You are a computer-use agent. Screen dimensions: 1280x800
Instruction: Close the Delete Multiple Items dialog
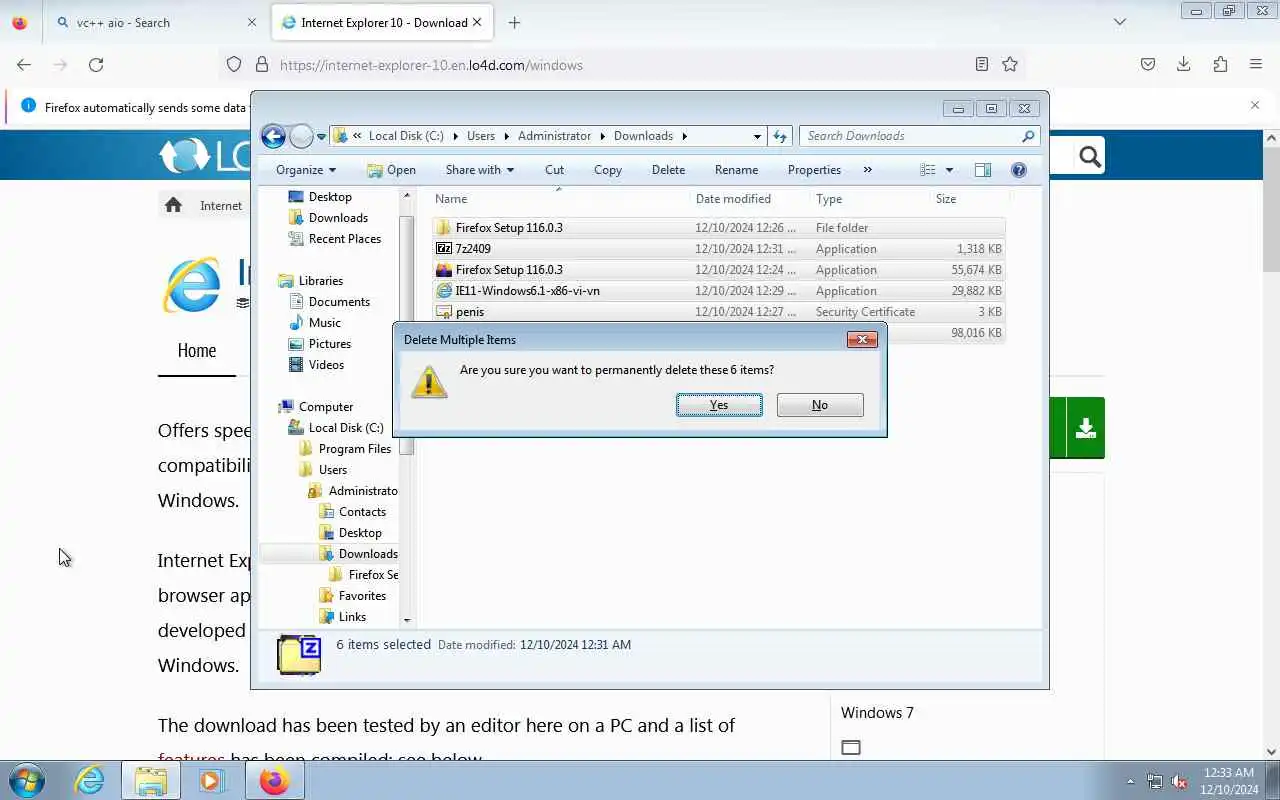[x=862, y=340]
